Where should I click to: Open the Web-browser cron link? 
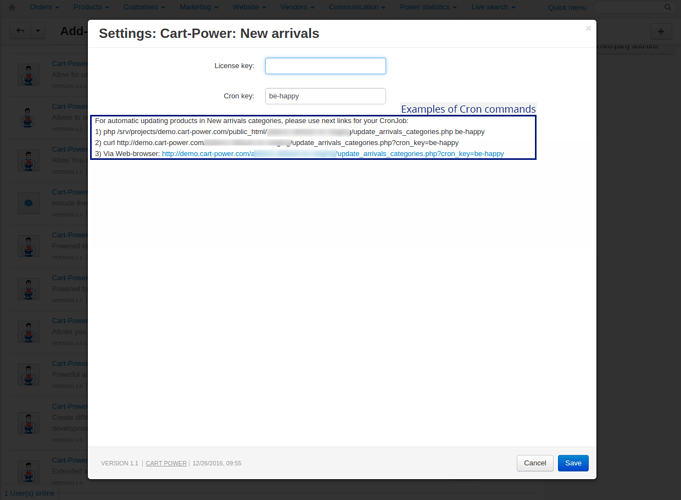(x=333, y=154)
